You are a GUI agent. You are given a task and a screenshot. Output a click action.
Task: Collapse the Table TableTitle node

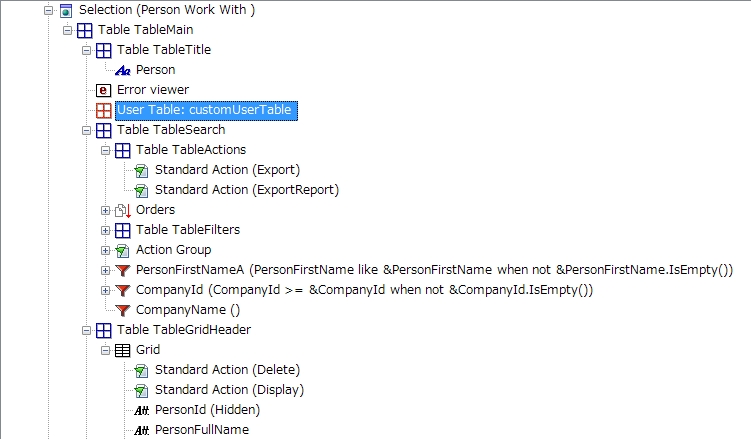(86, 50)
